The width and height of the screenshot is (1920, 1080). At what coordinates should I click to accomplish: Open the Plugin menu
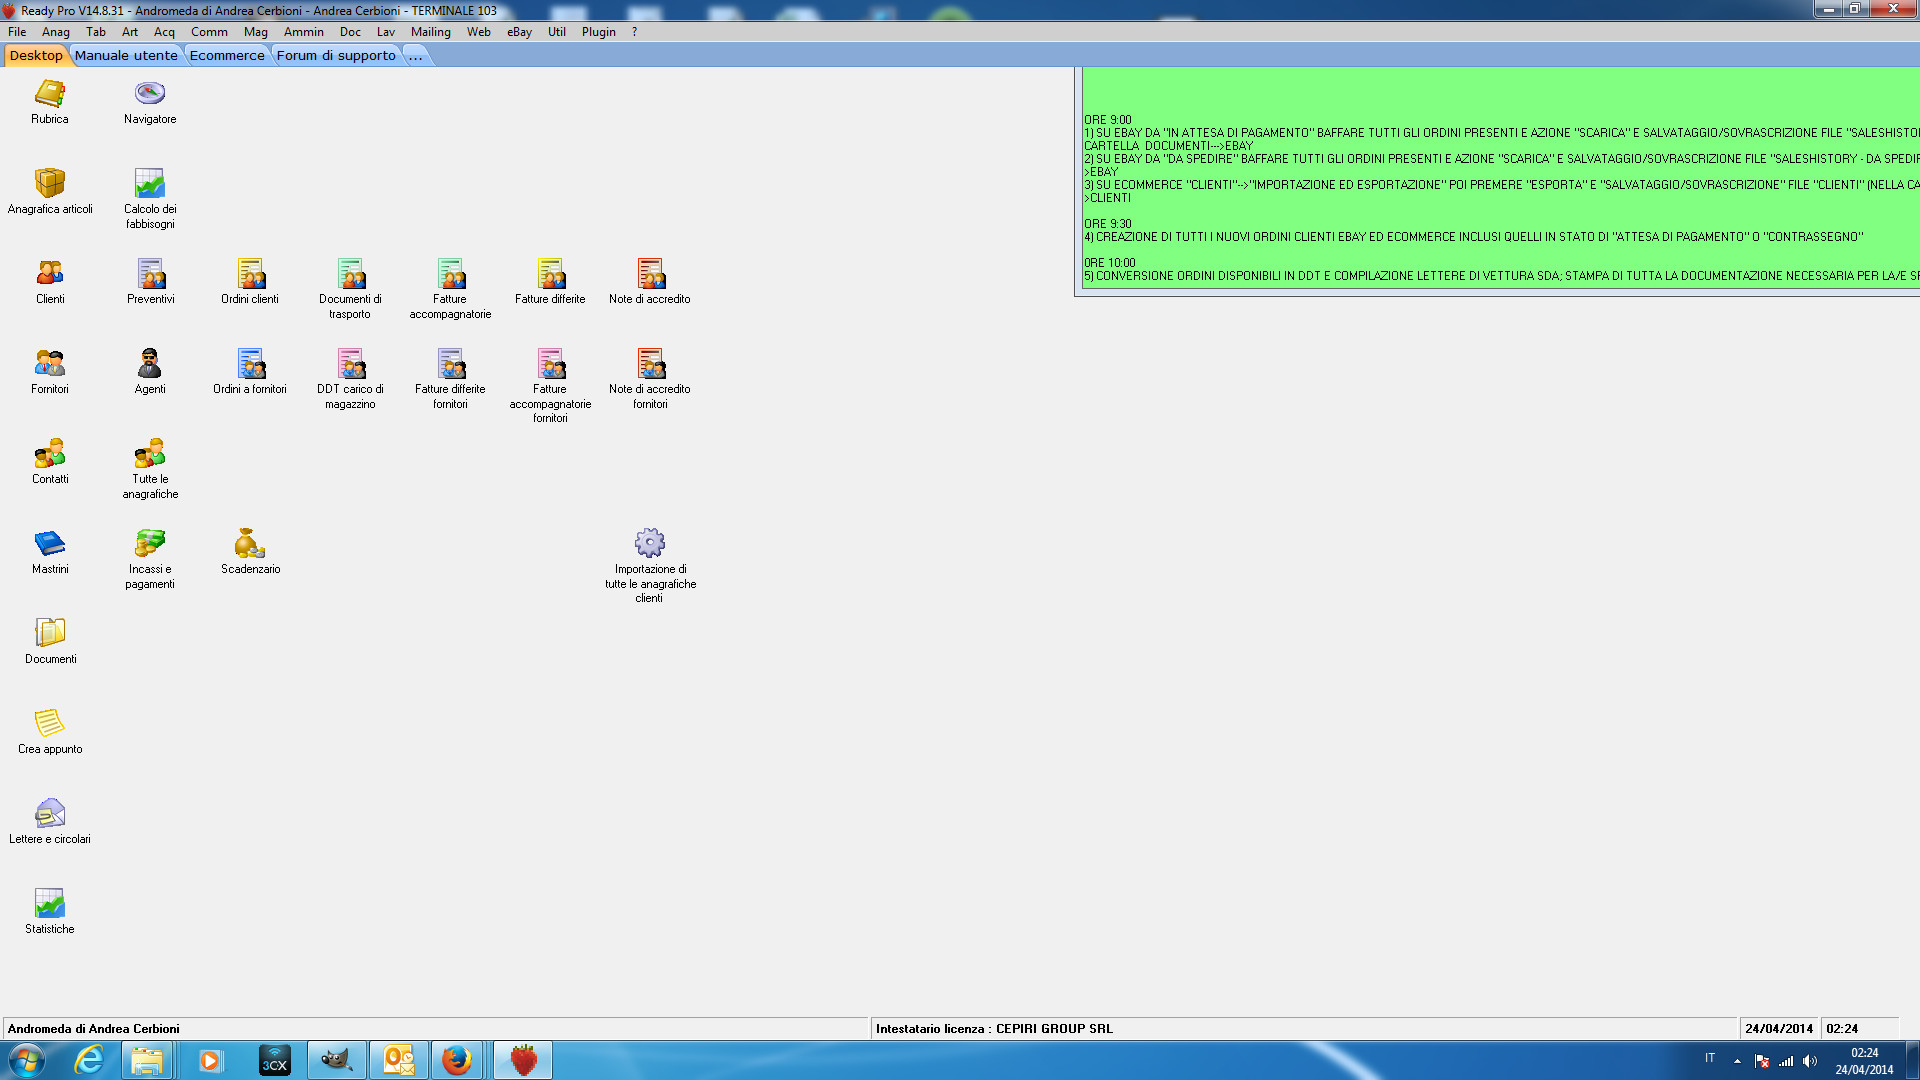click(599, 32)
